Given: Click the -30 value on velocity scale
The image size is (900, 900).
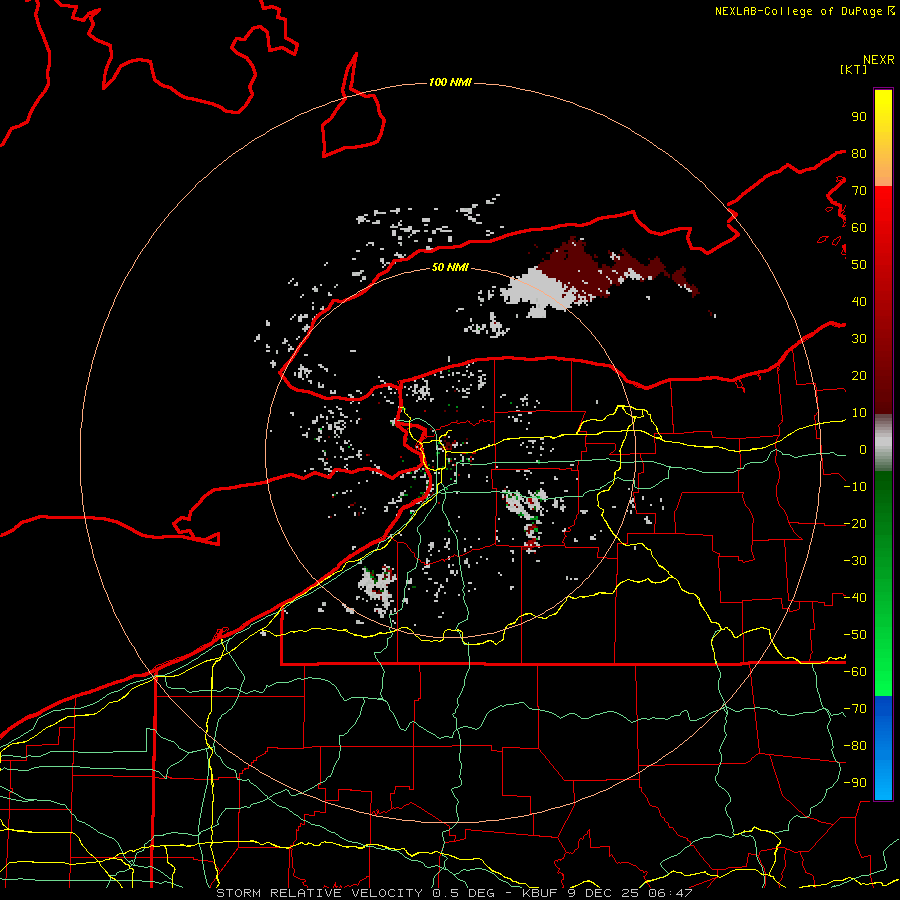Looking at the screenshot, I should tap(855, 561).
